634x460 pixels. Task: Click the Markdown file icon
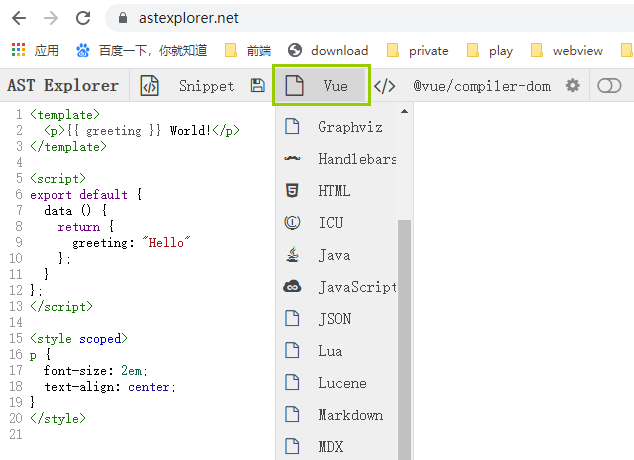coord(292,414)
